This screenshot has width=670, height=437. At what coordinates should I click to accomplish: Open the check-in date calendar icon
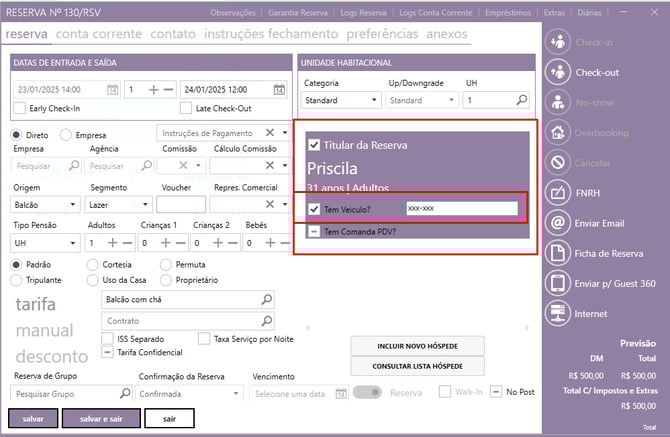(112, 89)
